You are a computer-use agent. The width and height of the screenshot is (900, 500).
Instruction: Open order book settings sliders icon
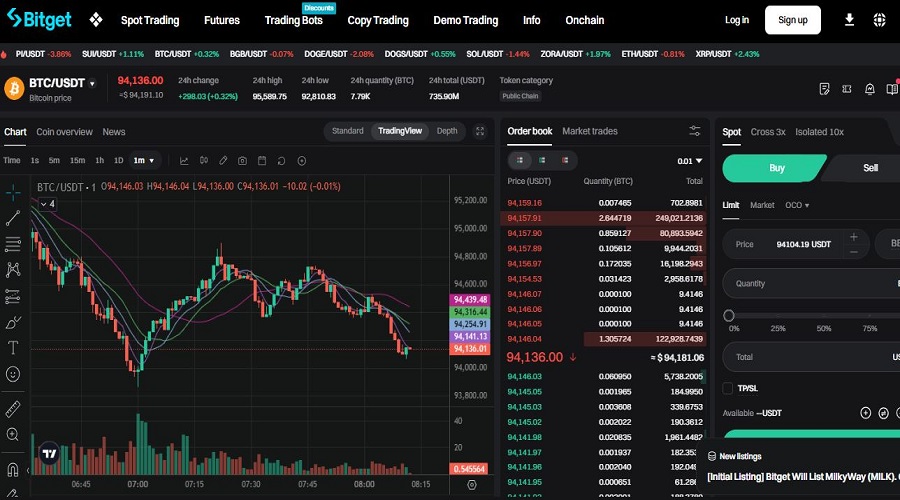coord(695,131)
